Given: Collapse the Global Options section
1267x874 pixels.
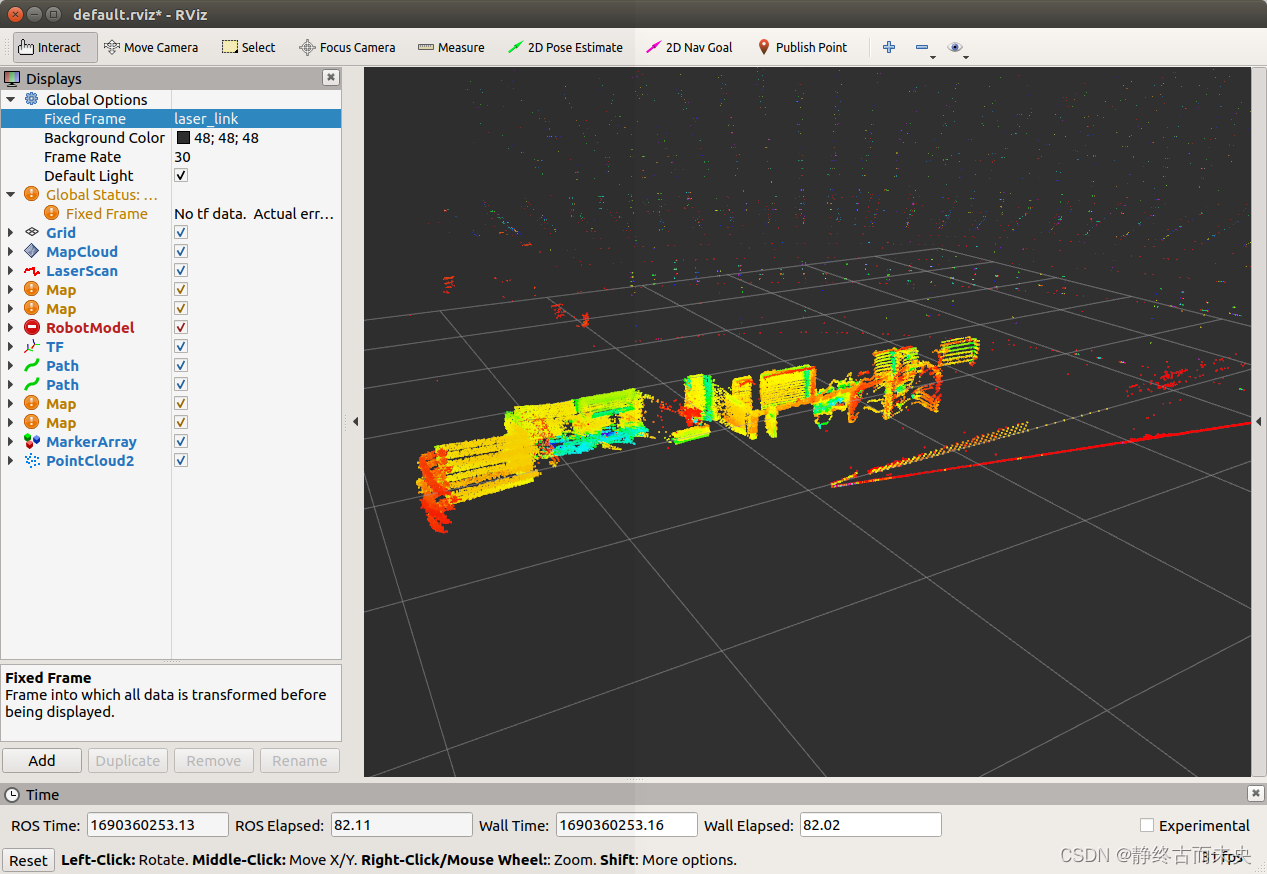Looking at the screenshot, I should [11, 99].
